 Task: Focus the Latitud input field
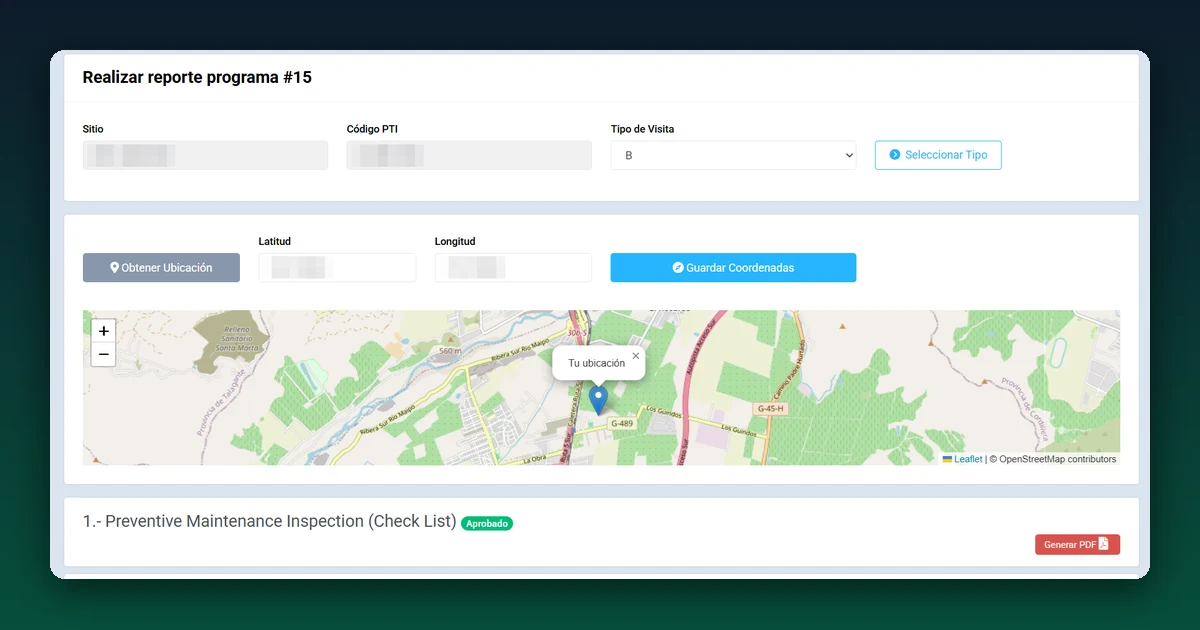pyautogui.click(x=337, y=268)
